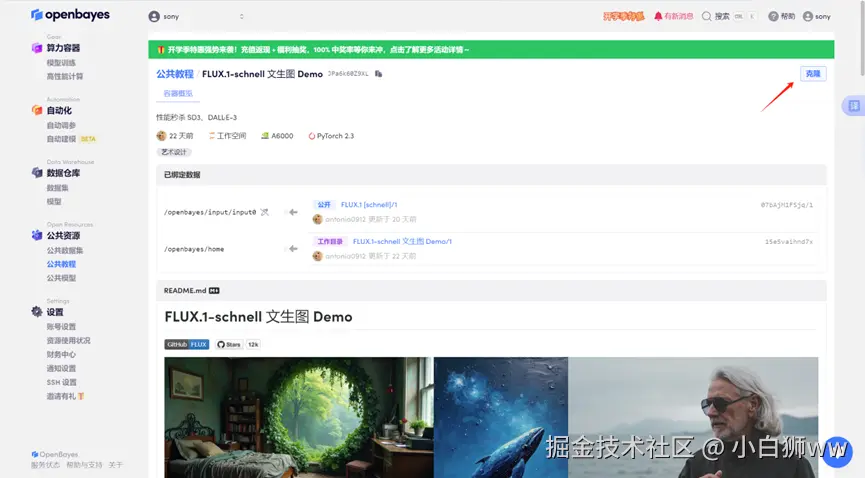Screen dimensions: 865x478
Task: Open 模型 under 数据仓库
Action: (x=54, y=201)
